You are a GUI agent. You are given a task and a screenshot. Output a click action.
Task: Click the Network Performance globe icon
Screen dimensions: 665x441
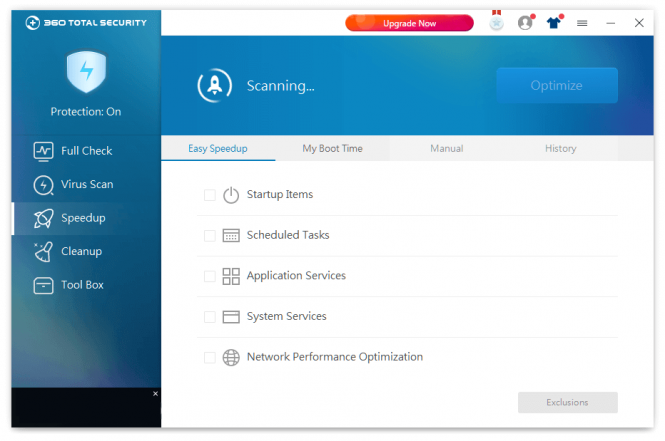coord(231,357)
